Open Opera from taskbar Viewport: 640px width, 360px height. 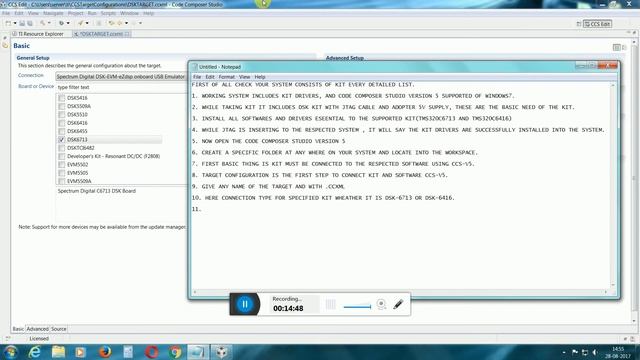(x=152, y=352)
